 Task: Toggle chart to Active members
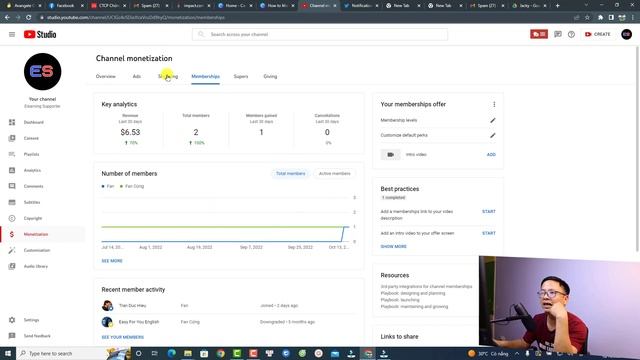point(334,173)
